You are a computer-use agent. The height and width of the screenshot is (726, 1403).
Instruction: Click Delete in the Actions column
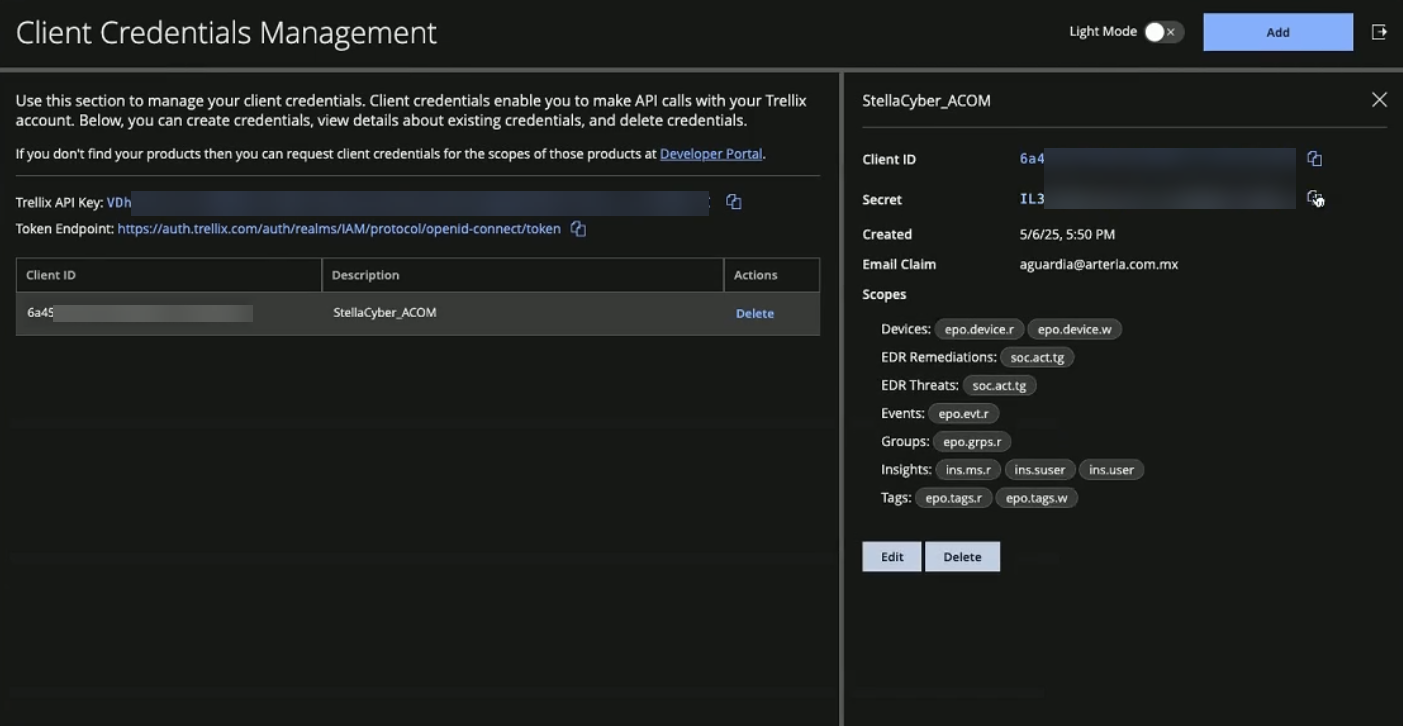click(x=754, y=313)
